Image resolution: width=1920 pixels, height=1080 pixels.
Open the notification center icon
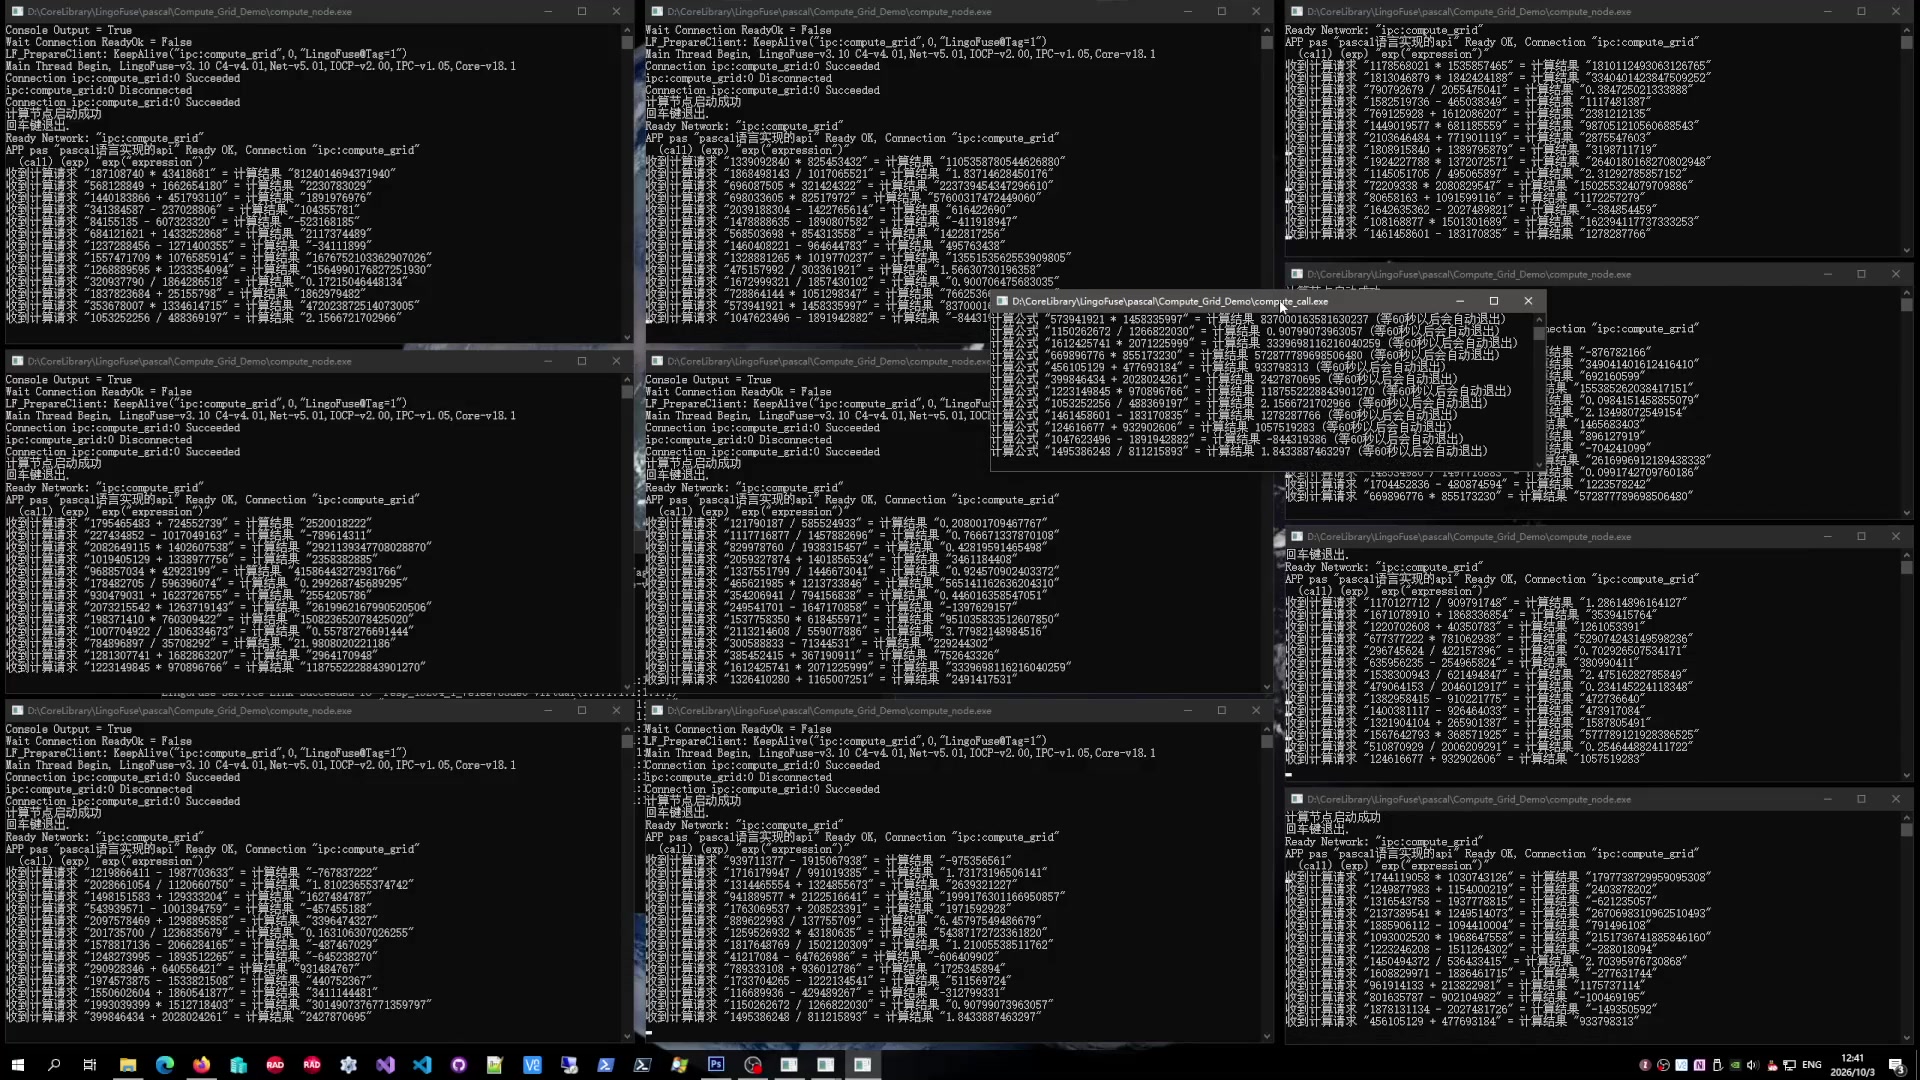tap(1896, 1065)
